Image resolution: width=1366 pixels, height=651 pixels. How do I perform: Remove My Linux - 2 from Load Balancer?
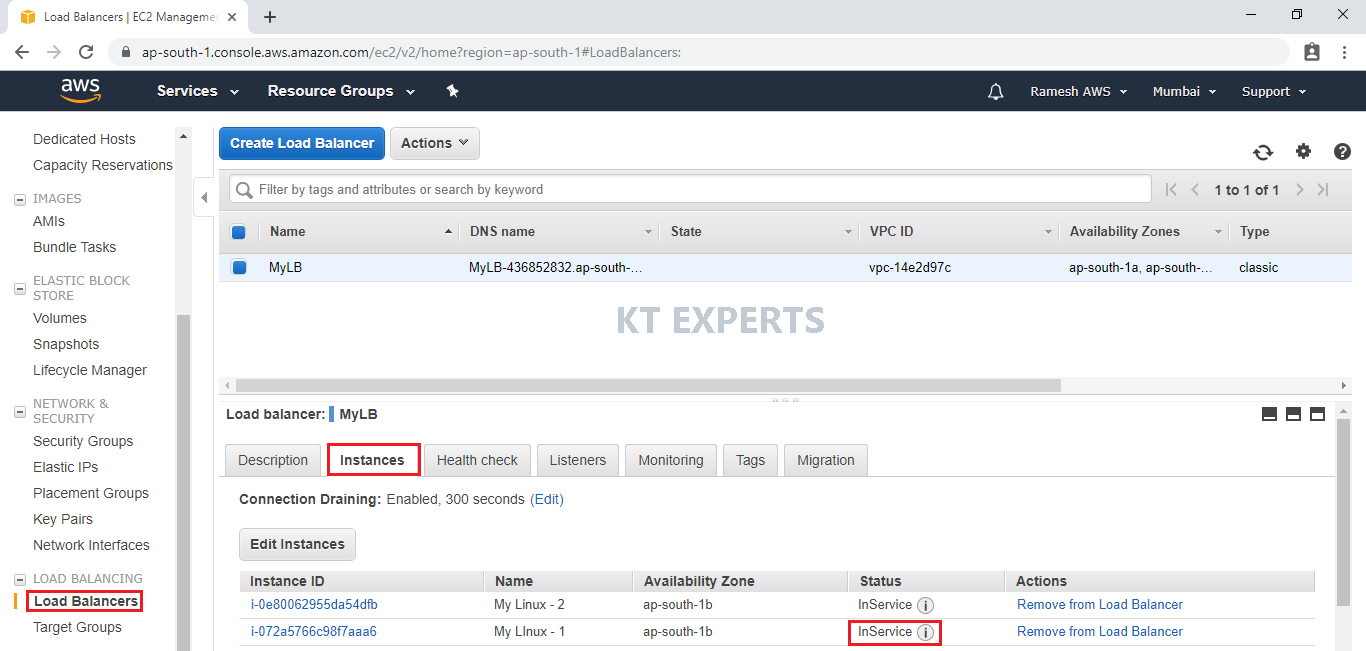pos(1100,605)
